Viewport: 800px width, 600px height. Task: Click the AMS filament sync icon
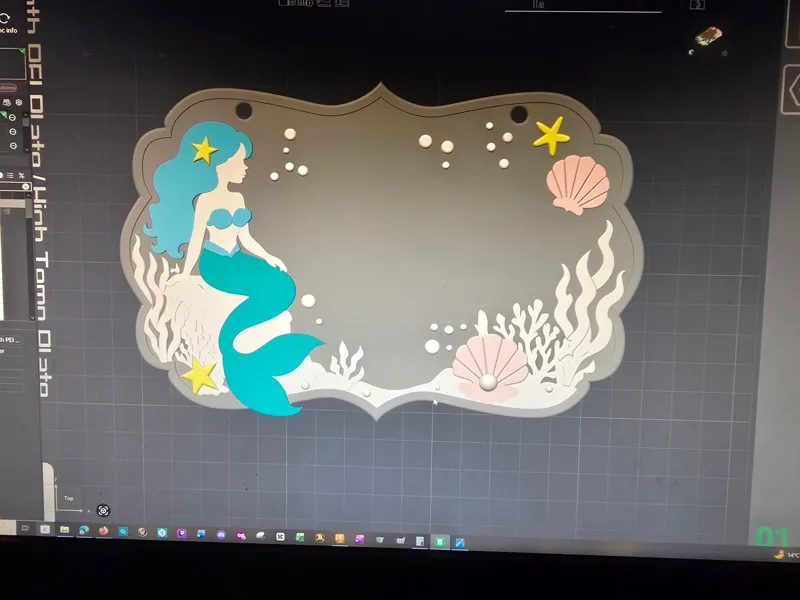tap(7, 103)
